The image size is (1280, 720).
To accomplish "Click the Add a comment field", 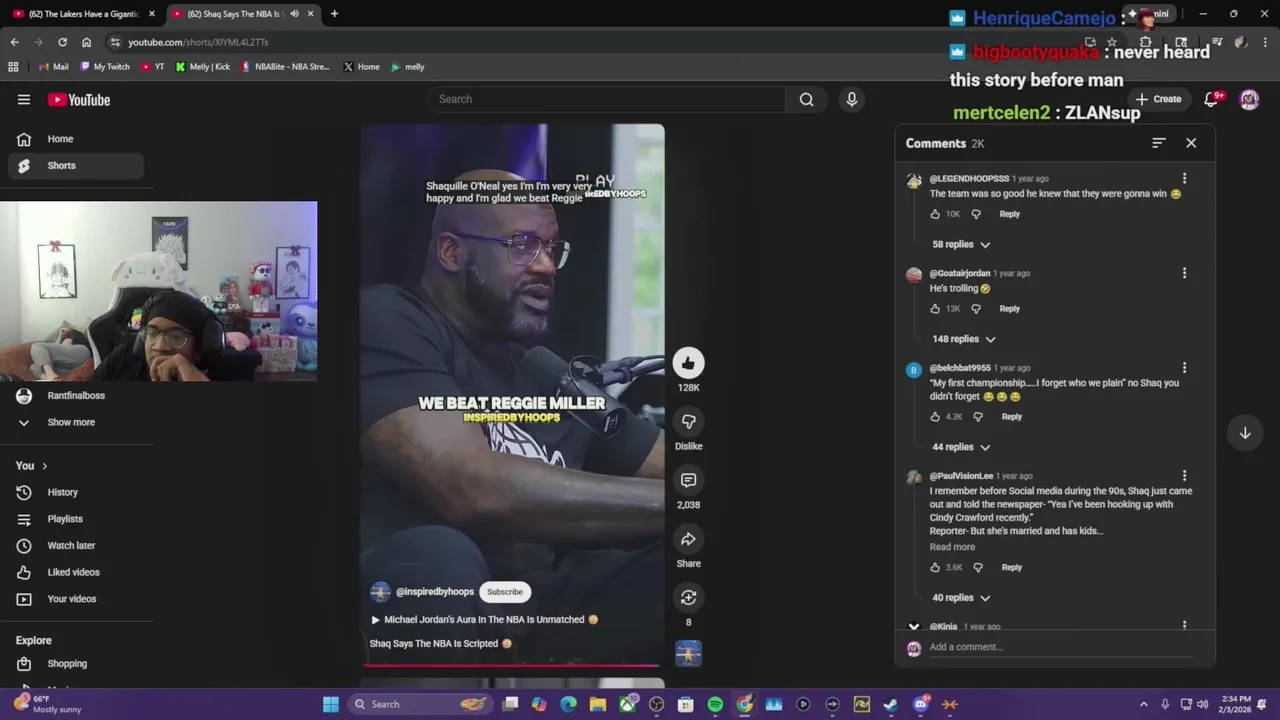I will coord(1060,647).
